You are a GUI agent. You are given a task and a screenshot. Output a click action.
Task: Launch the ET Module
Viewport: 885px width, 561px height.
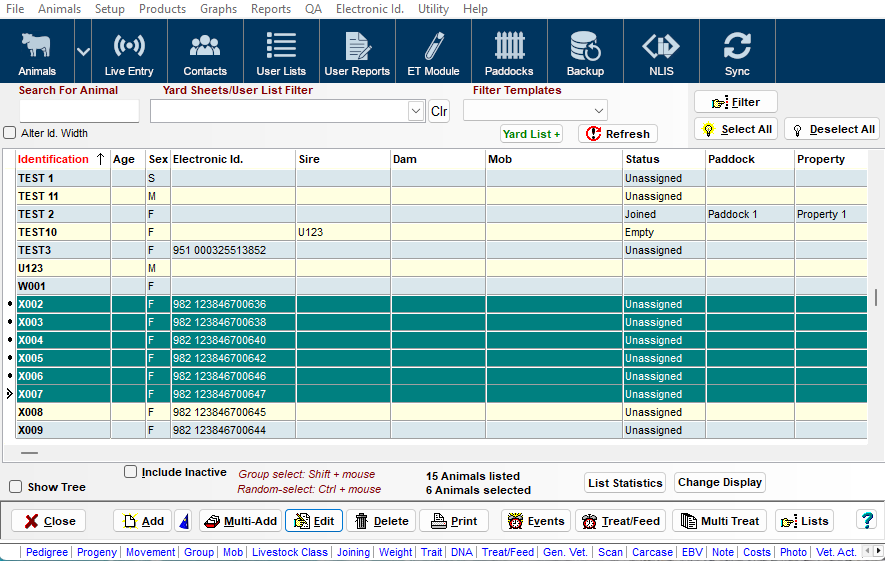click(x=433, y=54)
